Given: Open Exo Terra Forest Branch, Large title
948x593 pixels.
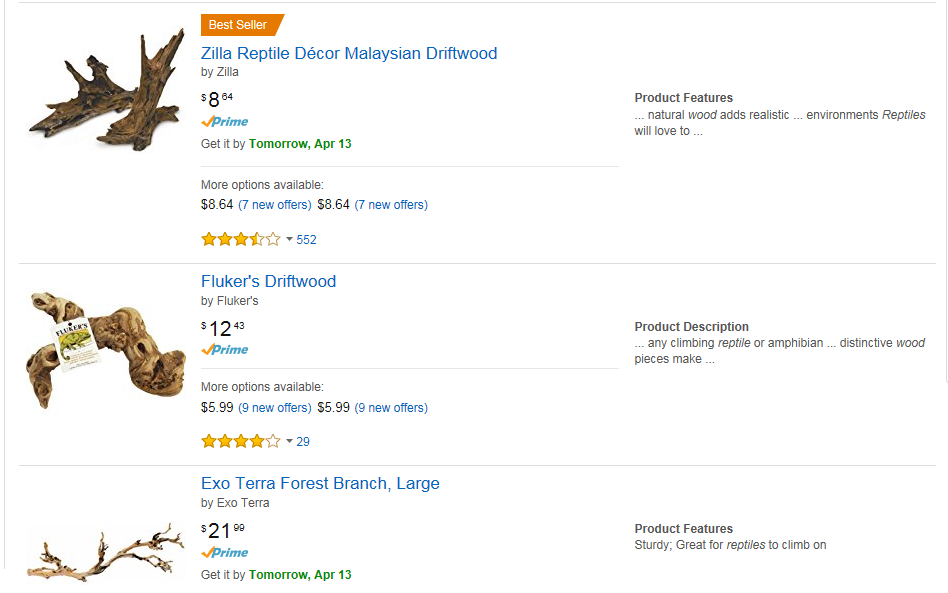Looking at the screenshot, I should point(320,483).
